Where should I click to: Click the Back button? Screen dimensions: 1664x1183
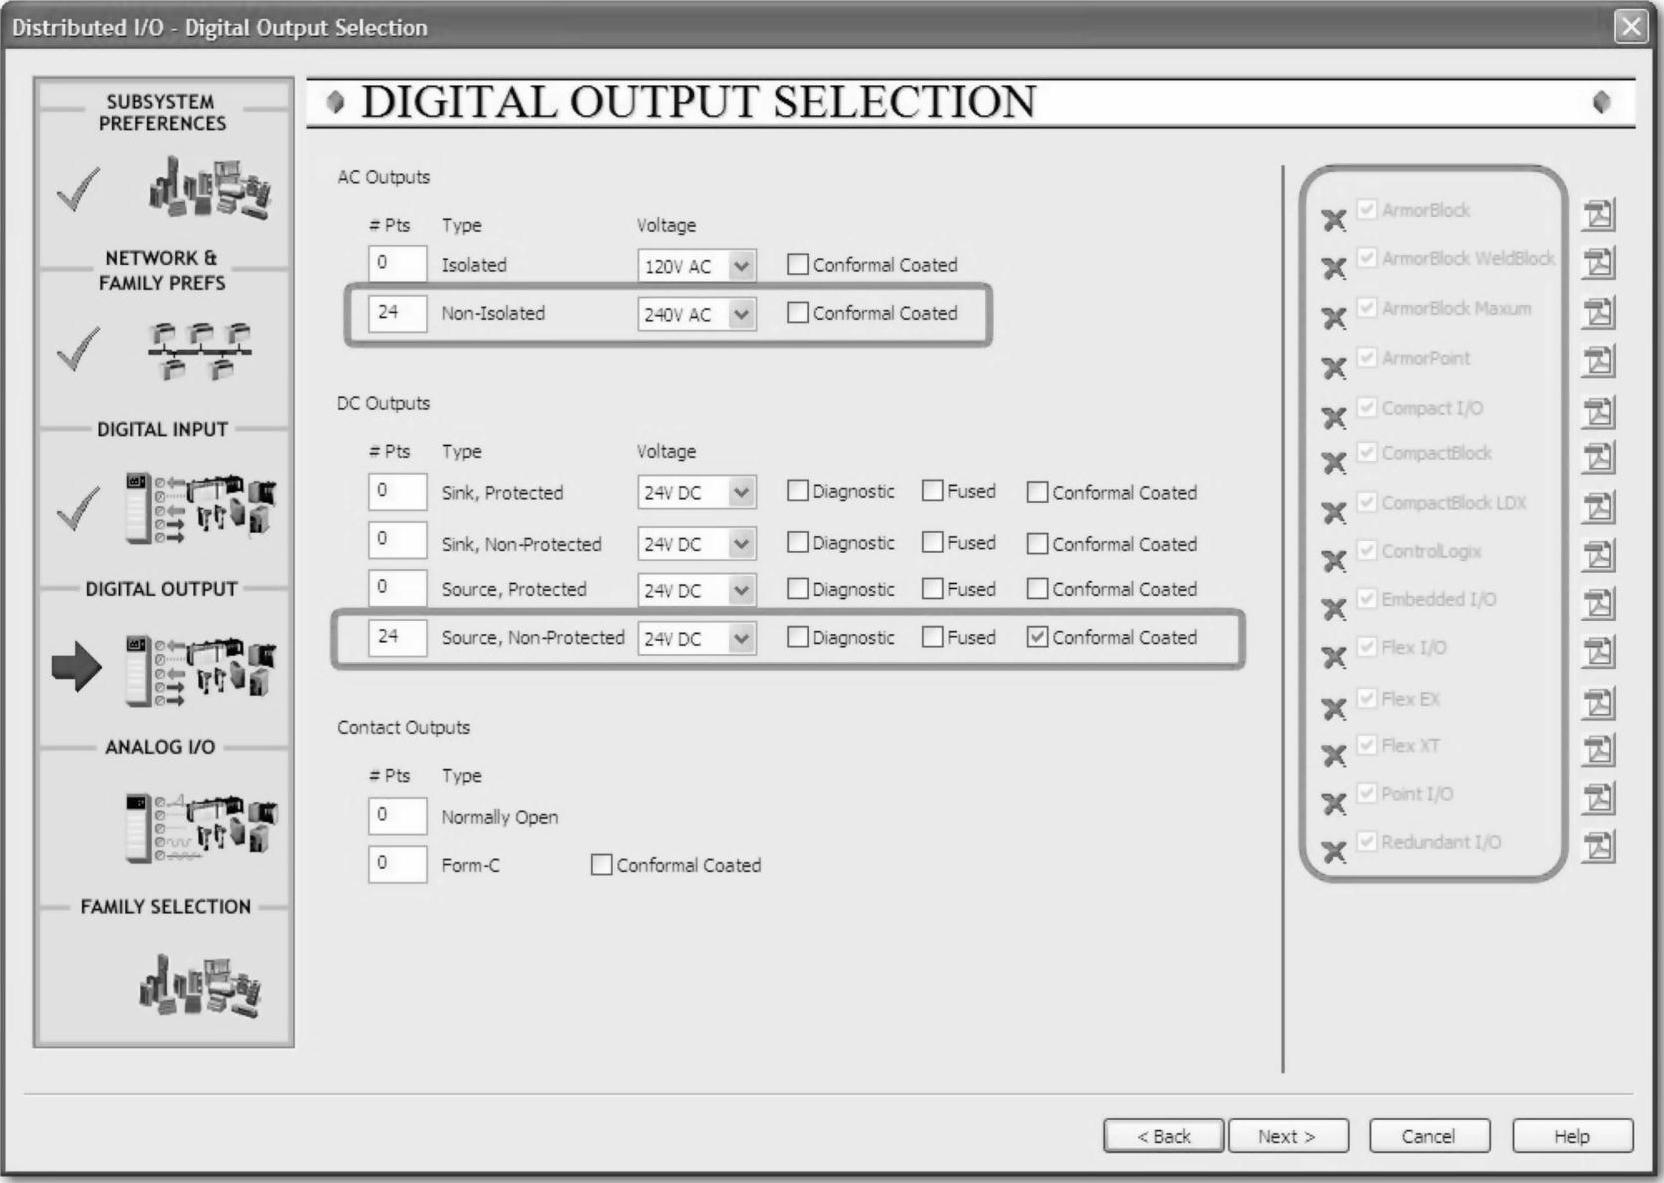[1164, 1136]
